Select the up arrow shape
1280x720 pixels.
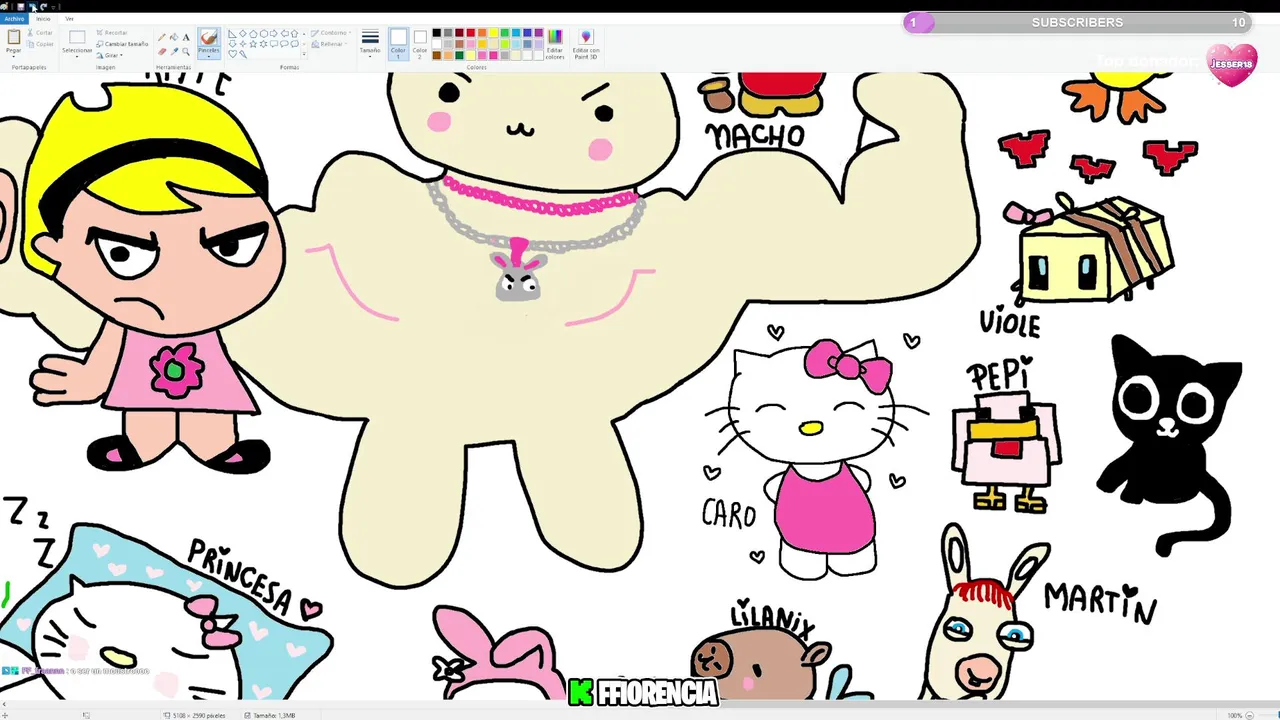coord(294,33)
